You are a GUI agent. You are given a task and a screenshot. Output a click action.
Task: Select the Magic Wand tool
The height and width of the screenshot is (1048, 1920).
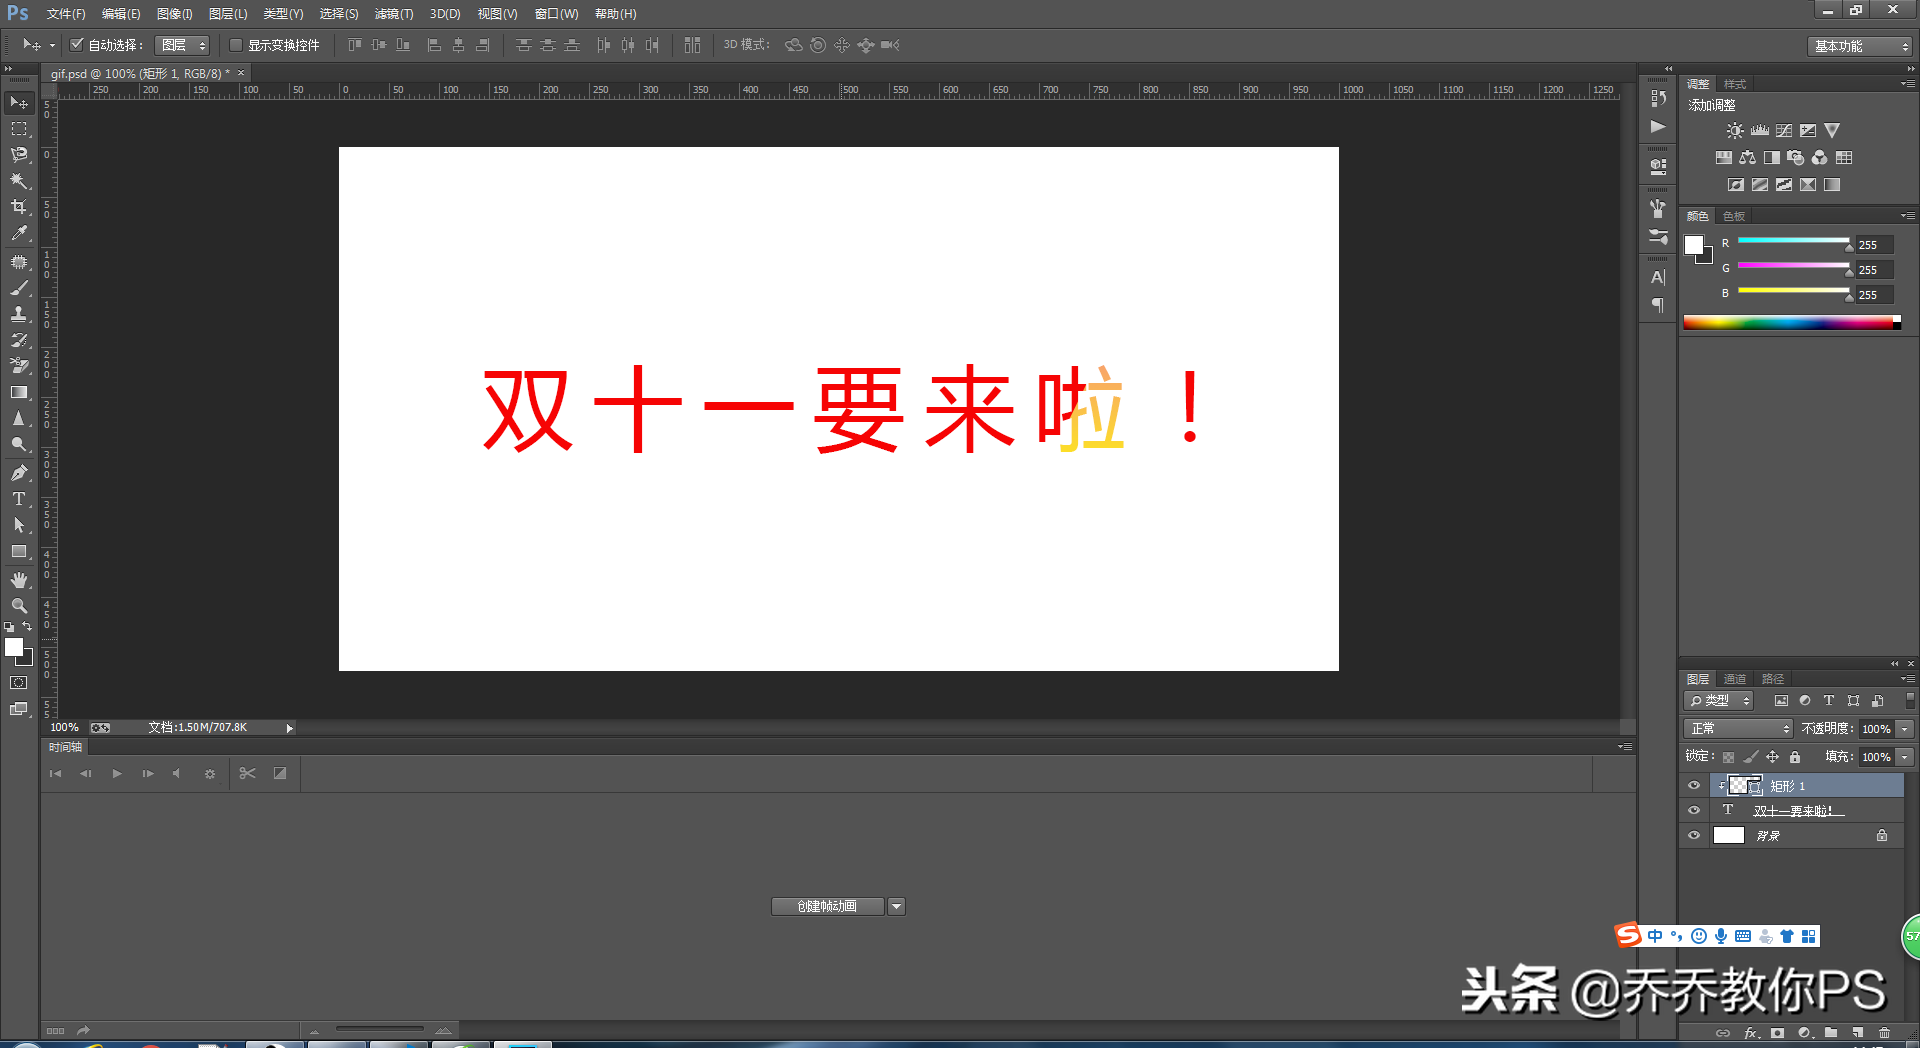(x=19, y=181)
